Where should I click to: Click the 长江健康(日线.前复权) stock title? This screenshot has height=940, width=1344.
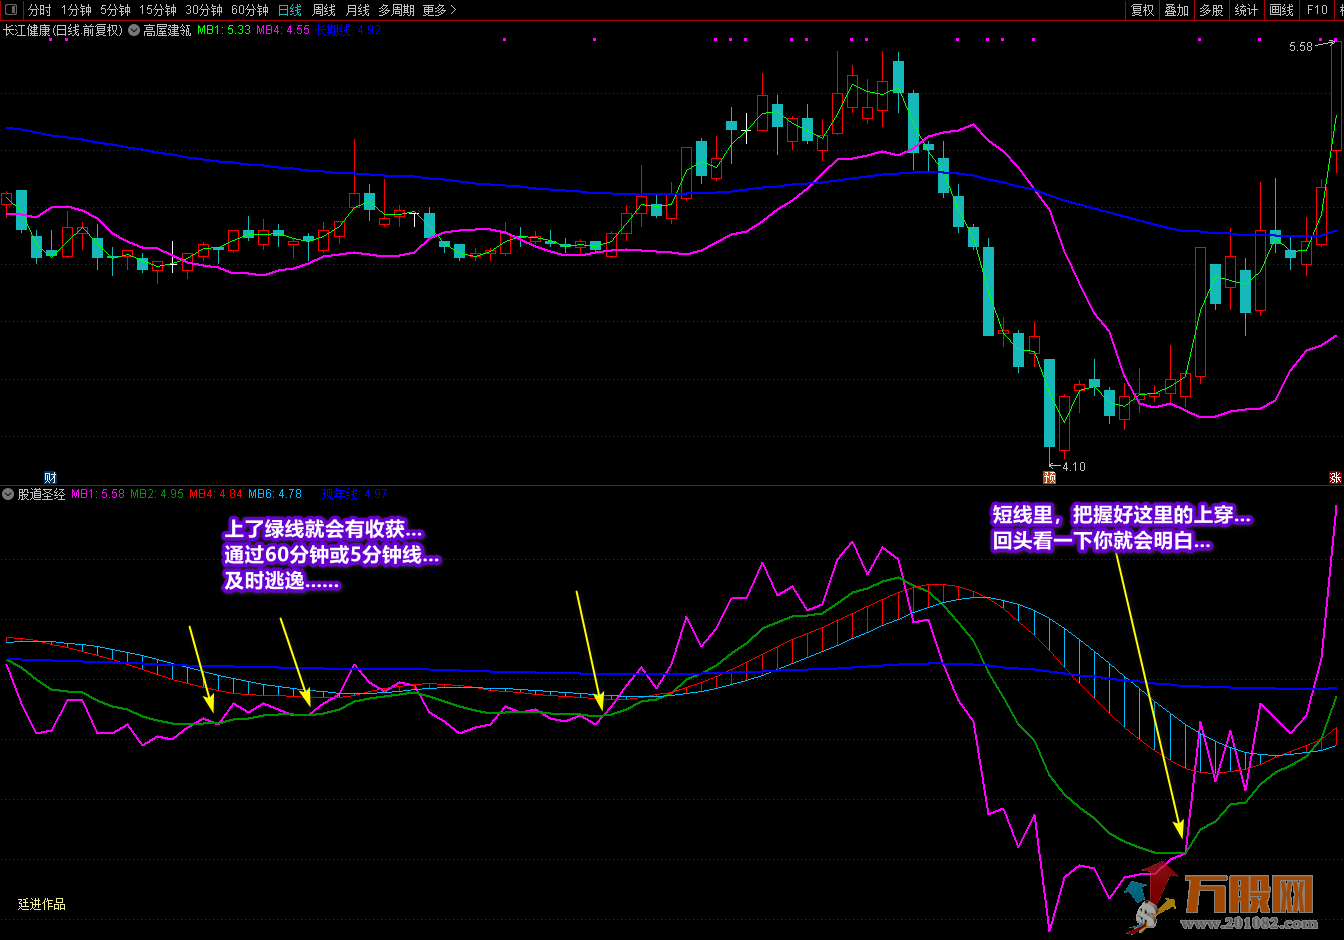(63, 30)
